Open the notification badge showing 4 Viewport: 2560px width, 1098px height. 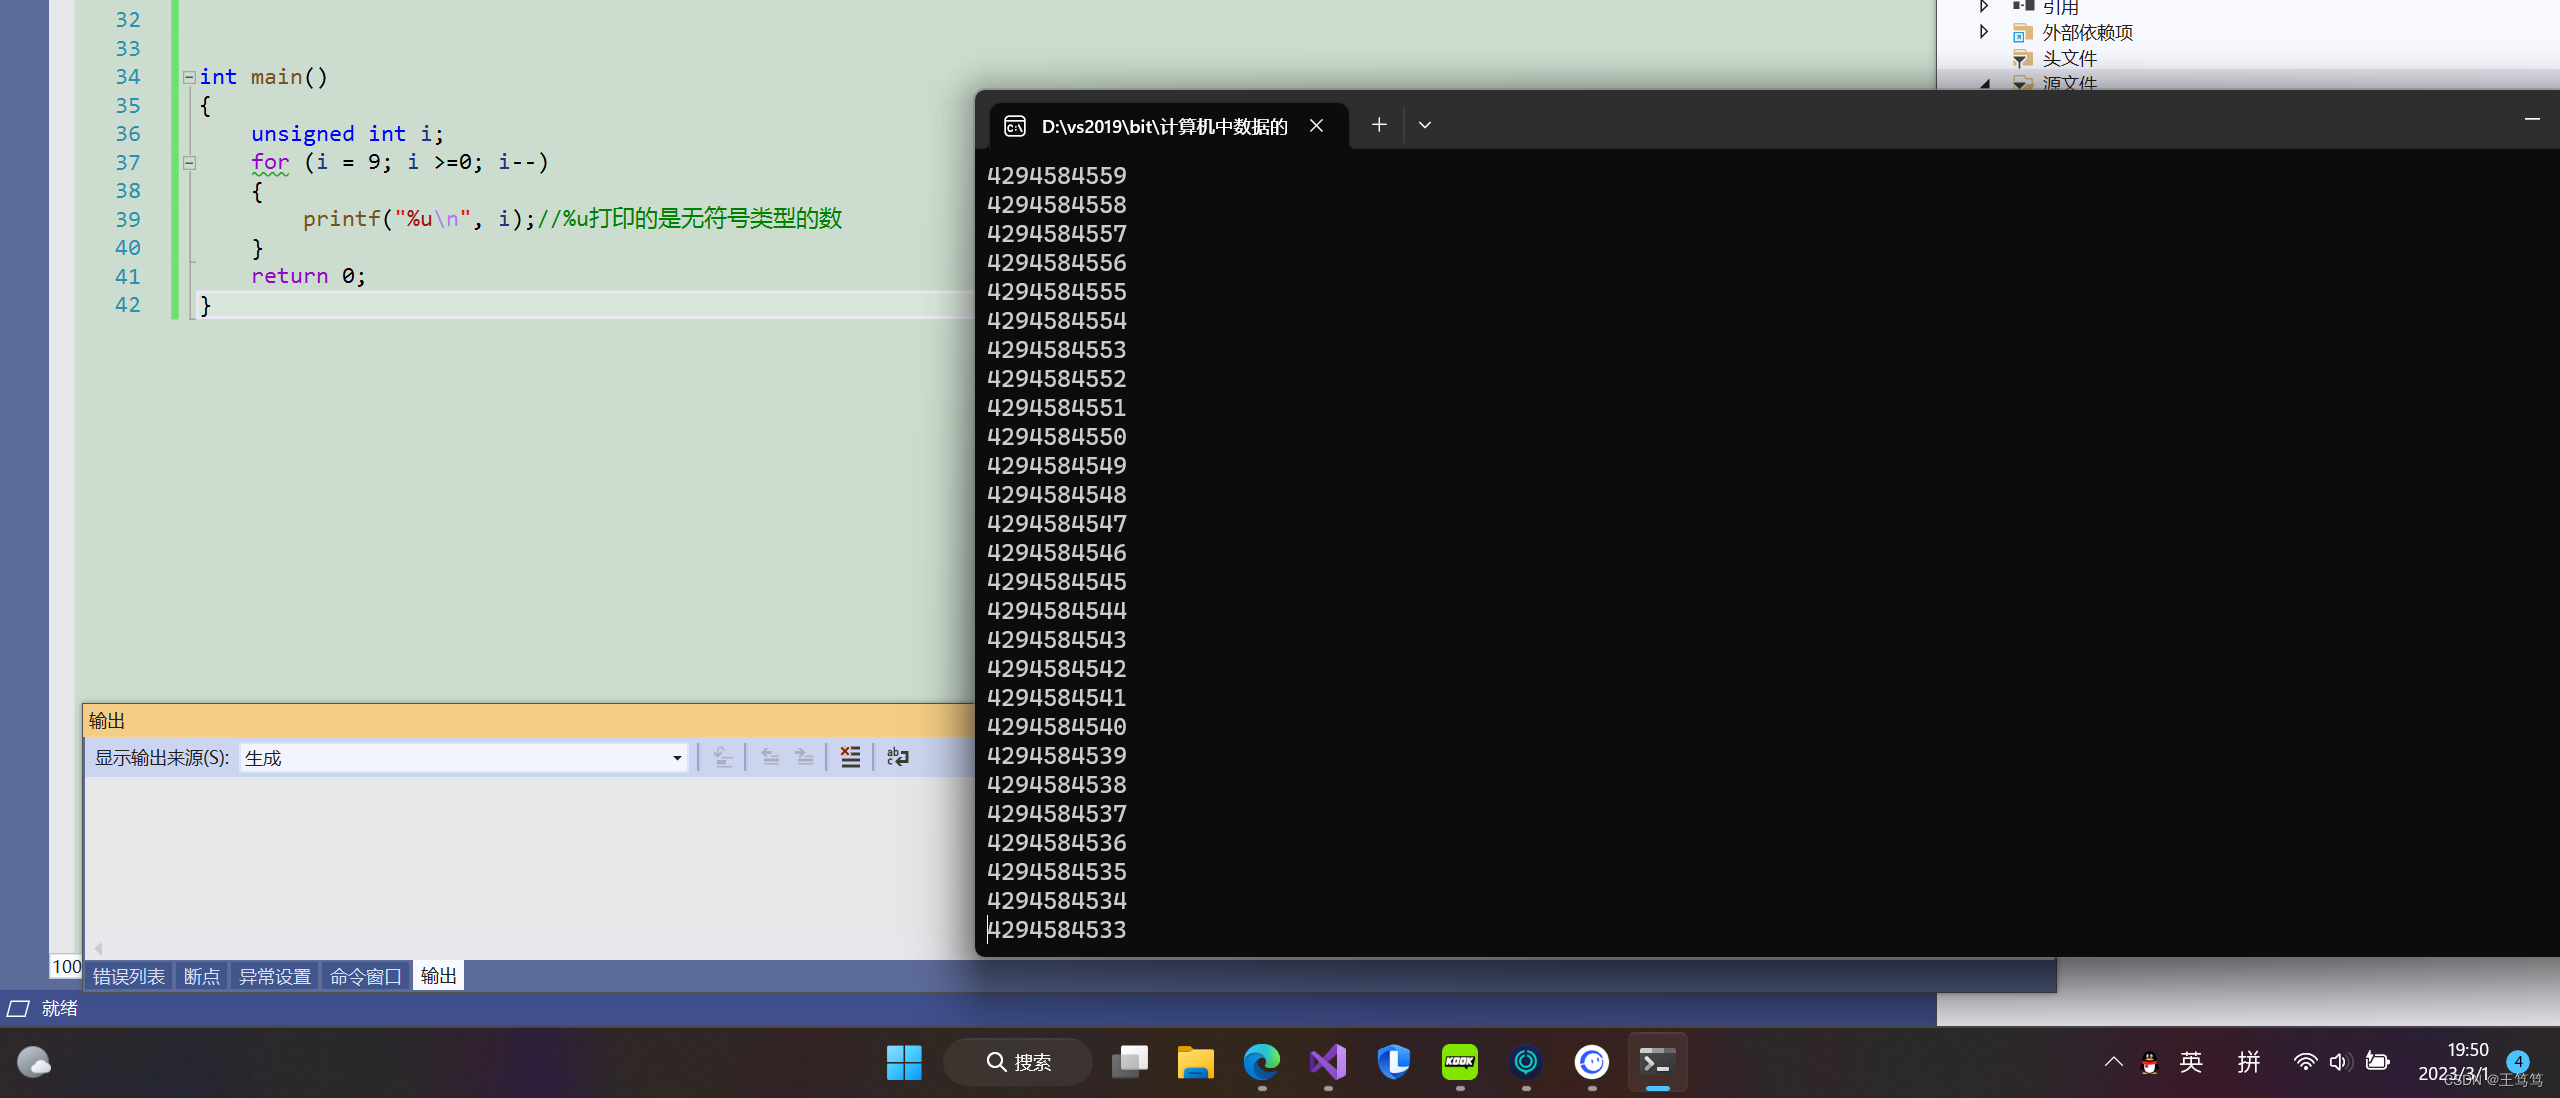tap(2518, 1062)
